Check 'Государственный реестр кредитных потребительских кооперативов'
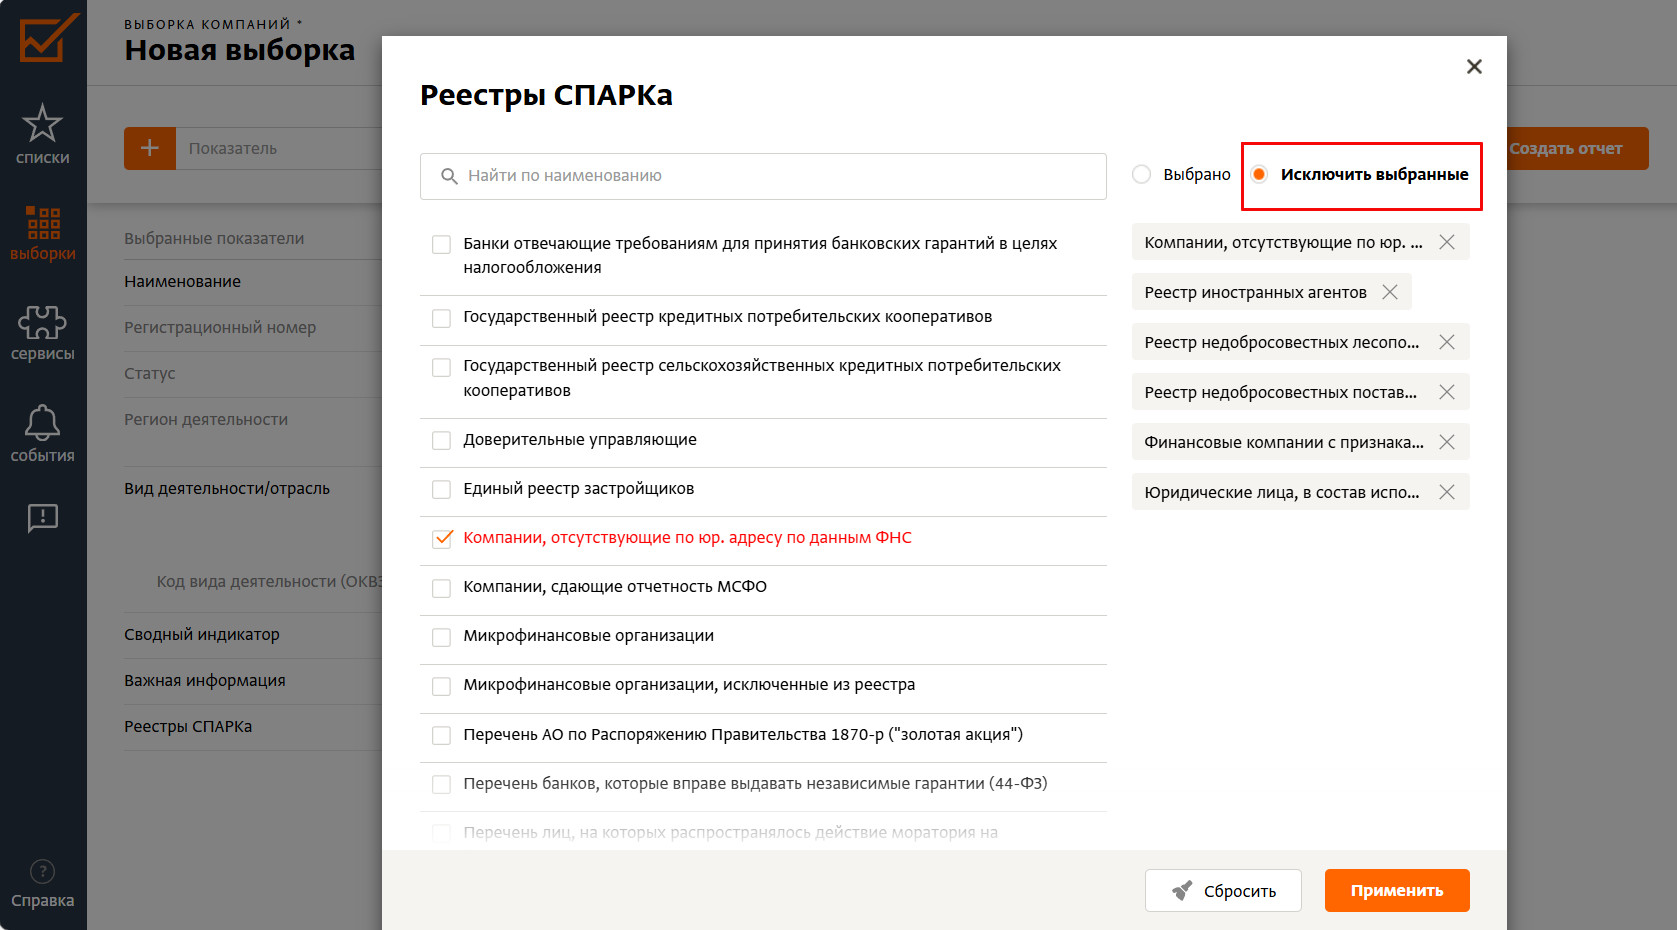1677x930 pixels. coord(441,318)
